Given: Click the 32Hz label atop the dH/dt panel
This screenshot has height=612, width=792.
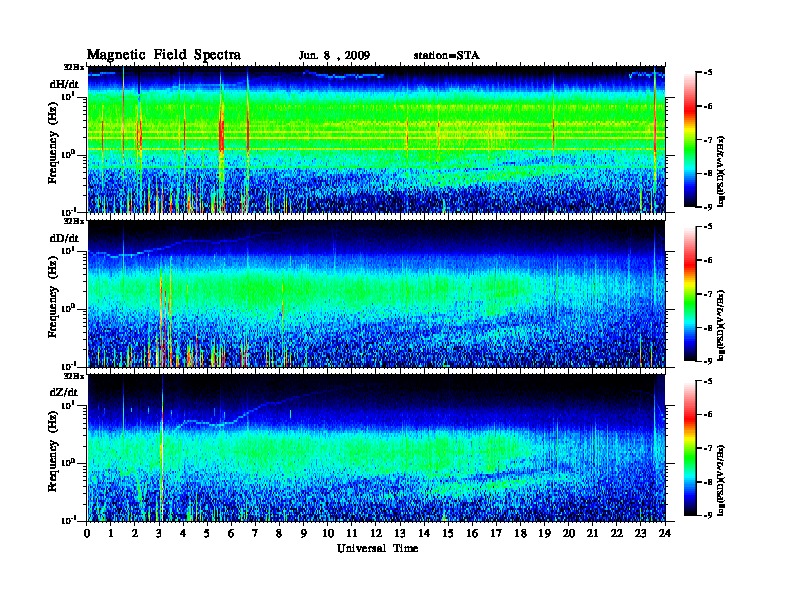Looking at the screenshot, I should 74,66.
